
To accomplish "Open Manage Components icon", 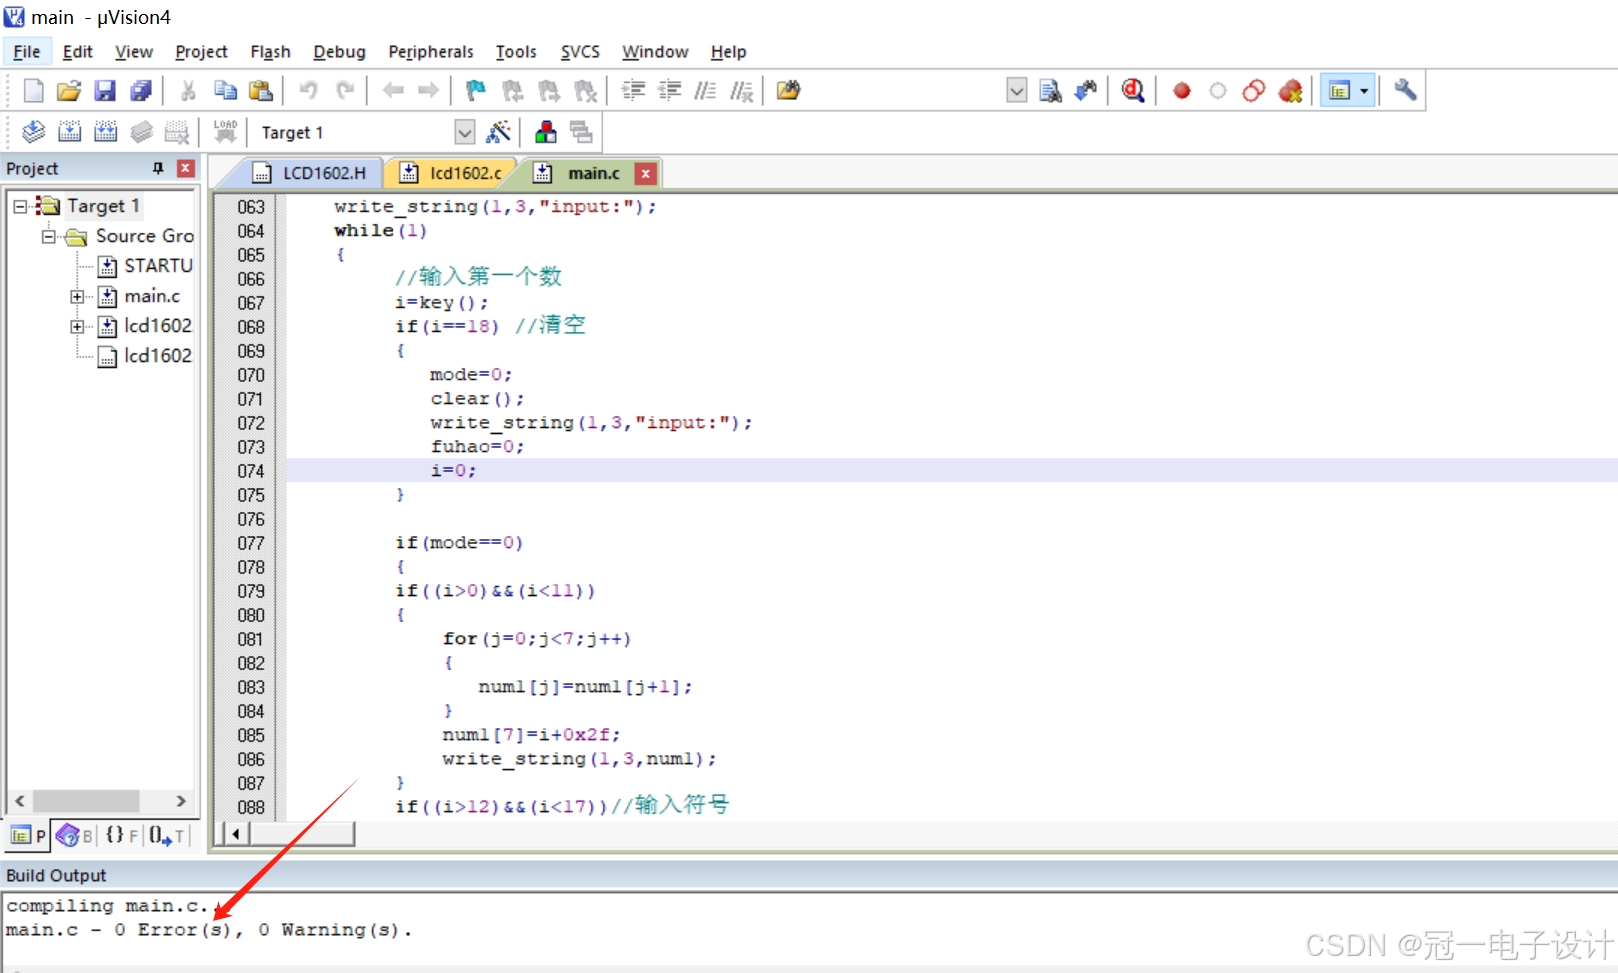I will 545,132.
